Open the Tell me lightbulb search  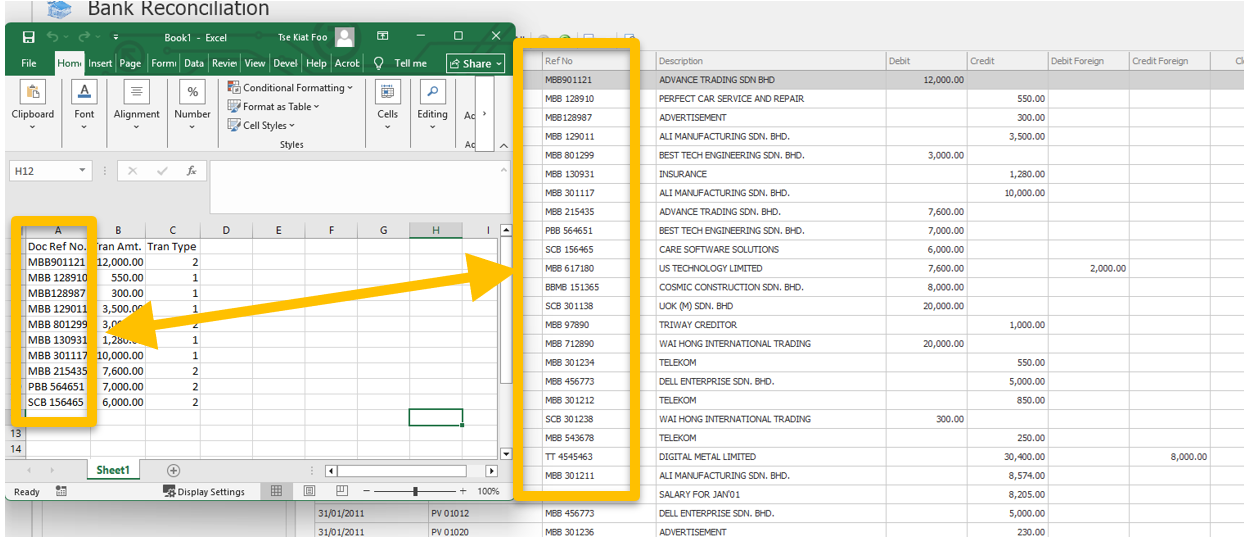pyautogui.click(x=379, y=63)
